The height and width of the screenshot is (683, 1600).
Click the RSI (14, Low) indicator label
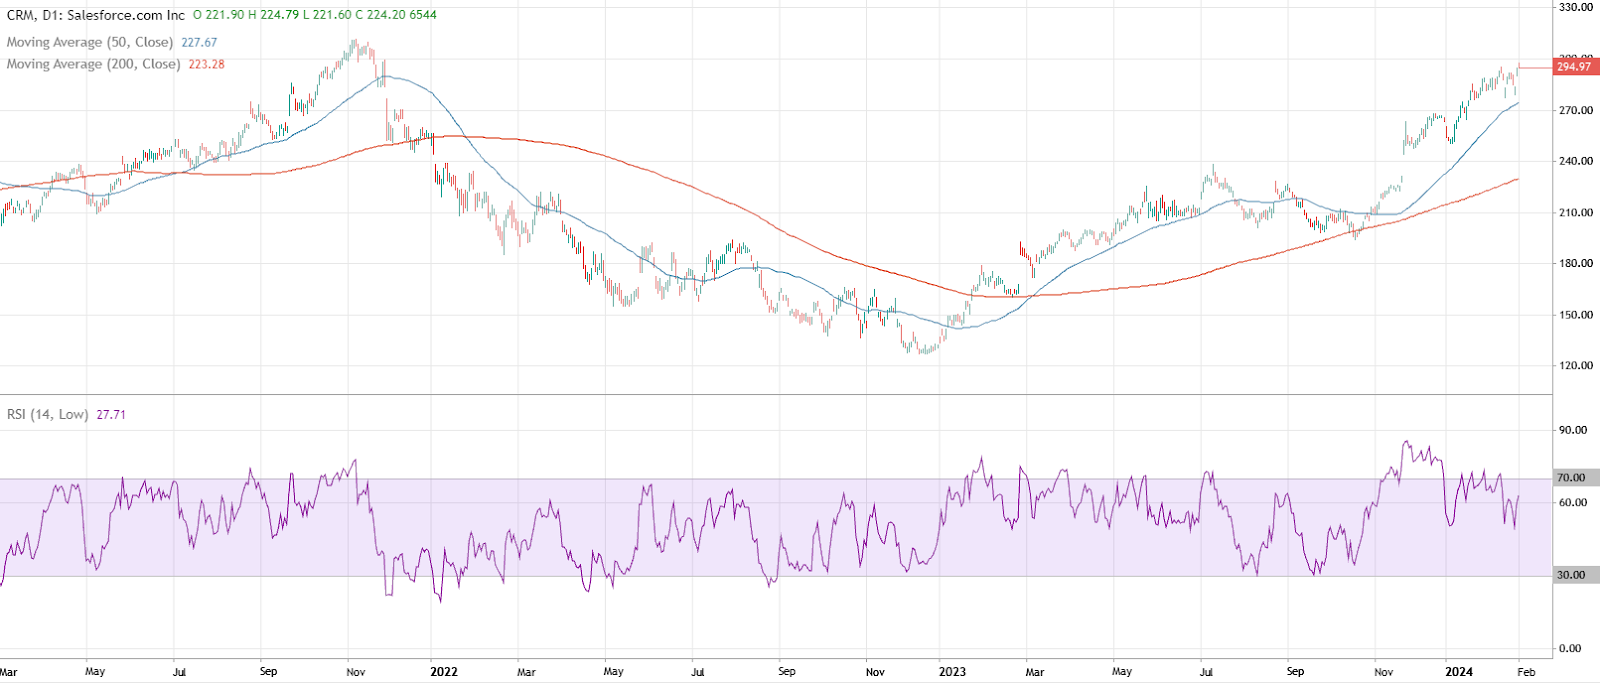pyautogui.click(x=48, y=414)
